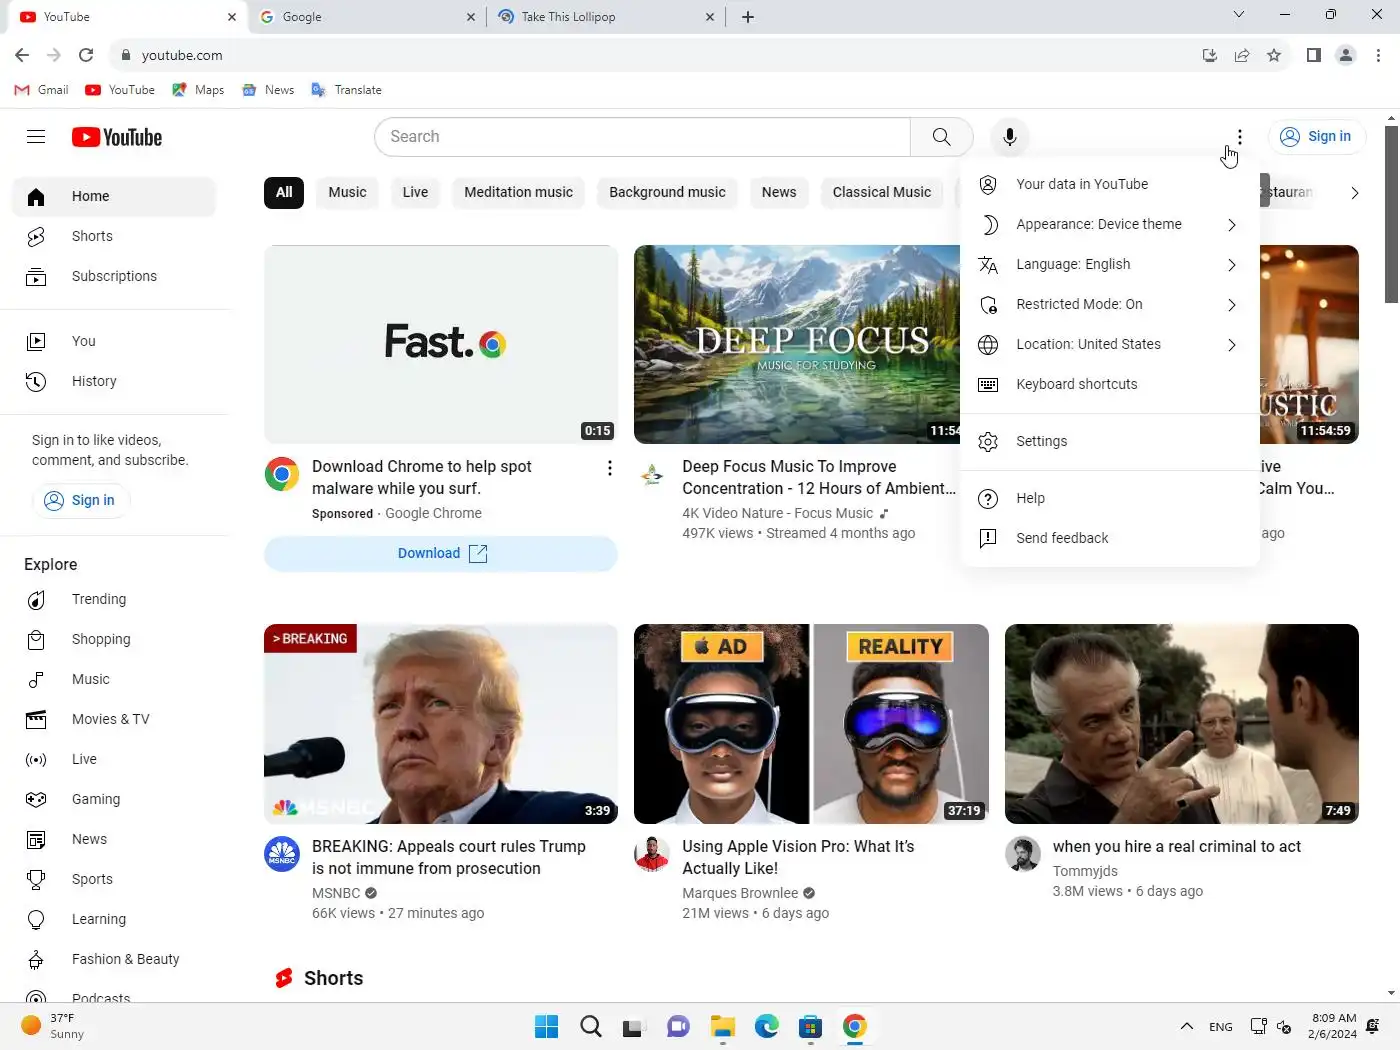The height and width of the screenshot is (1050, 1400).
Task: Select Your data in YouTube
Action: [1110, 184]
